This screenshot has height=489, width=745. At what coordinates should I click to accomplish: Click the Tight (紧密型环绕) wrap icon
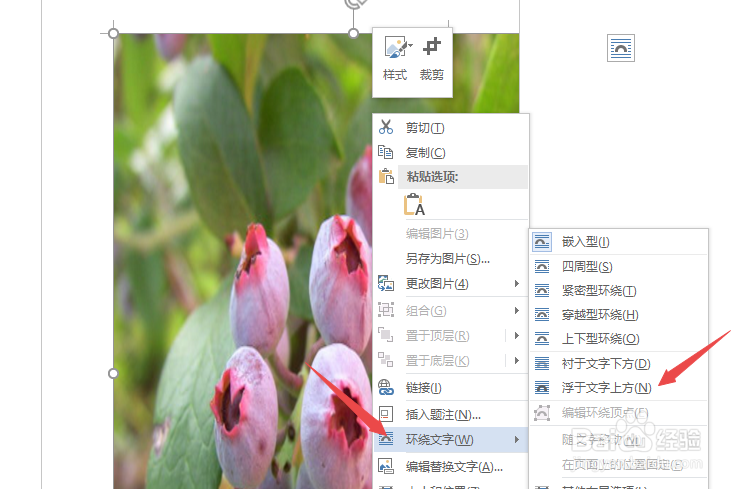click(x=542, y=290)
